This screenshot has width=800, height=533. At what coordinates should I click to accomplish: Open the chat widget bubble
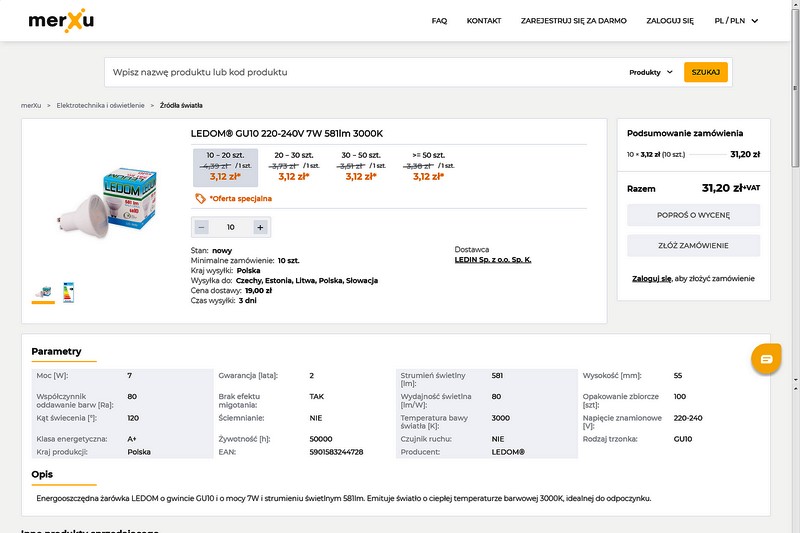766,359
